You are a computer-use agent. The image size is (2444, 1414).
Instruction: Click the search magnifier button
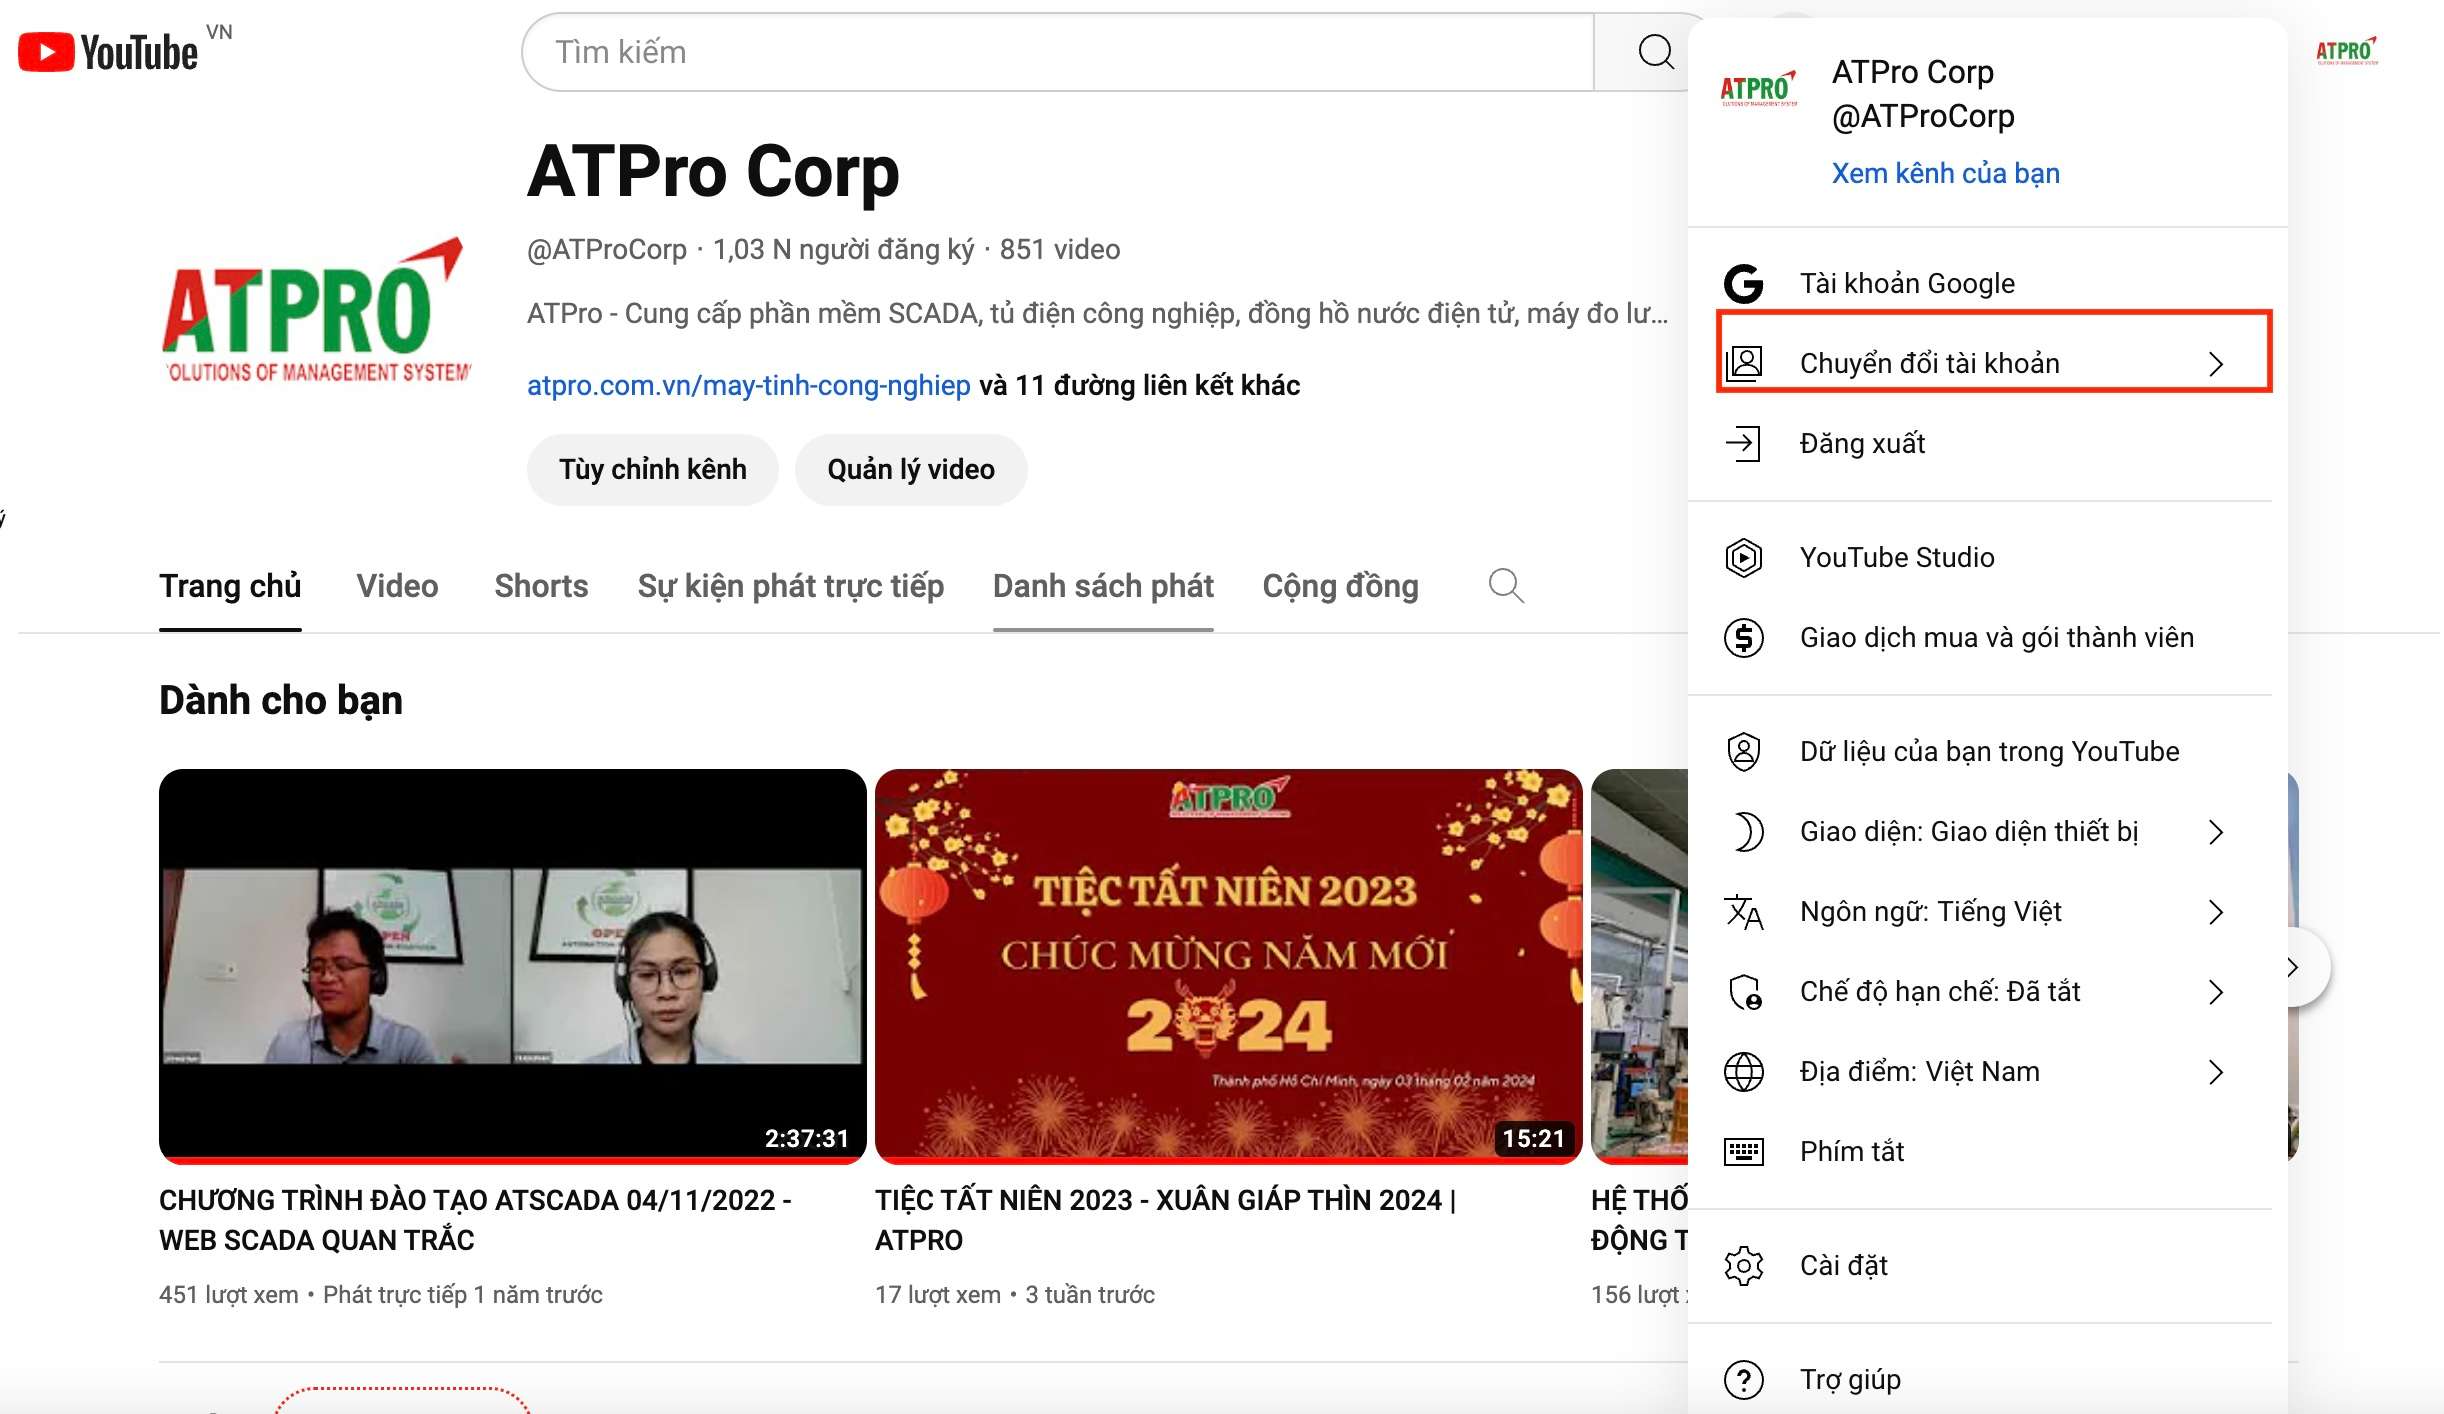(x=1655, y=52)
